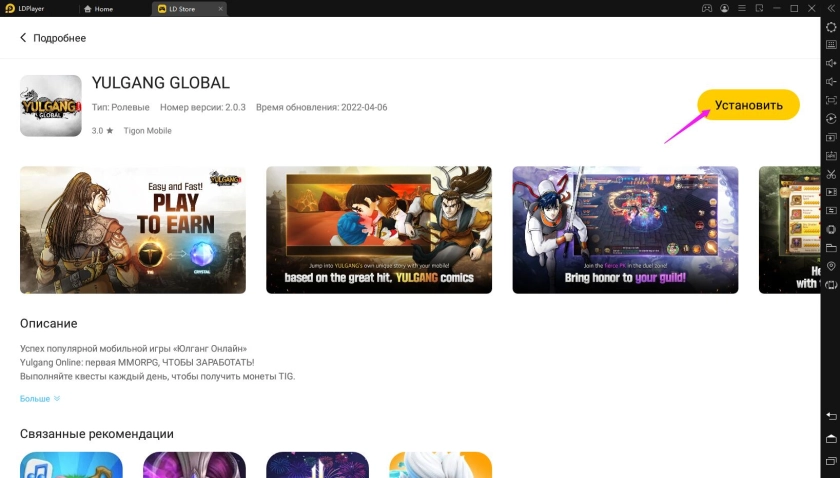Image resolution: width=840 pixels, height=478 pixels.
Task: Open the Bring honor to your guild screenshot
Action: [625, 230]
